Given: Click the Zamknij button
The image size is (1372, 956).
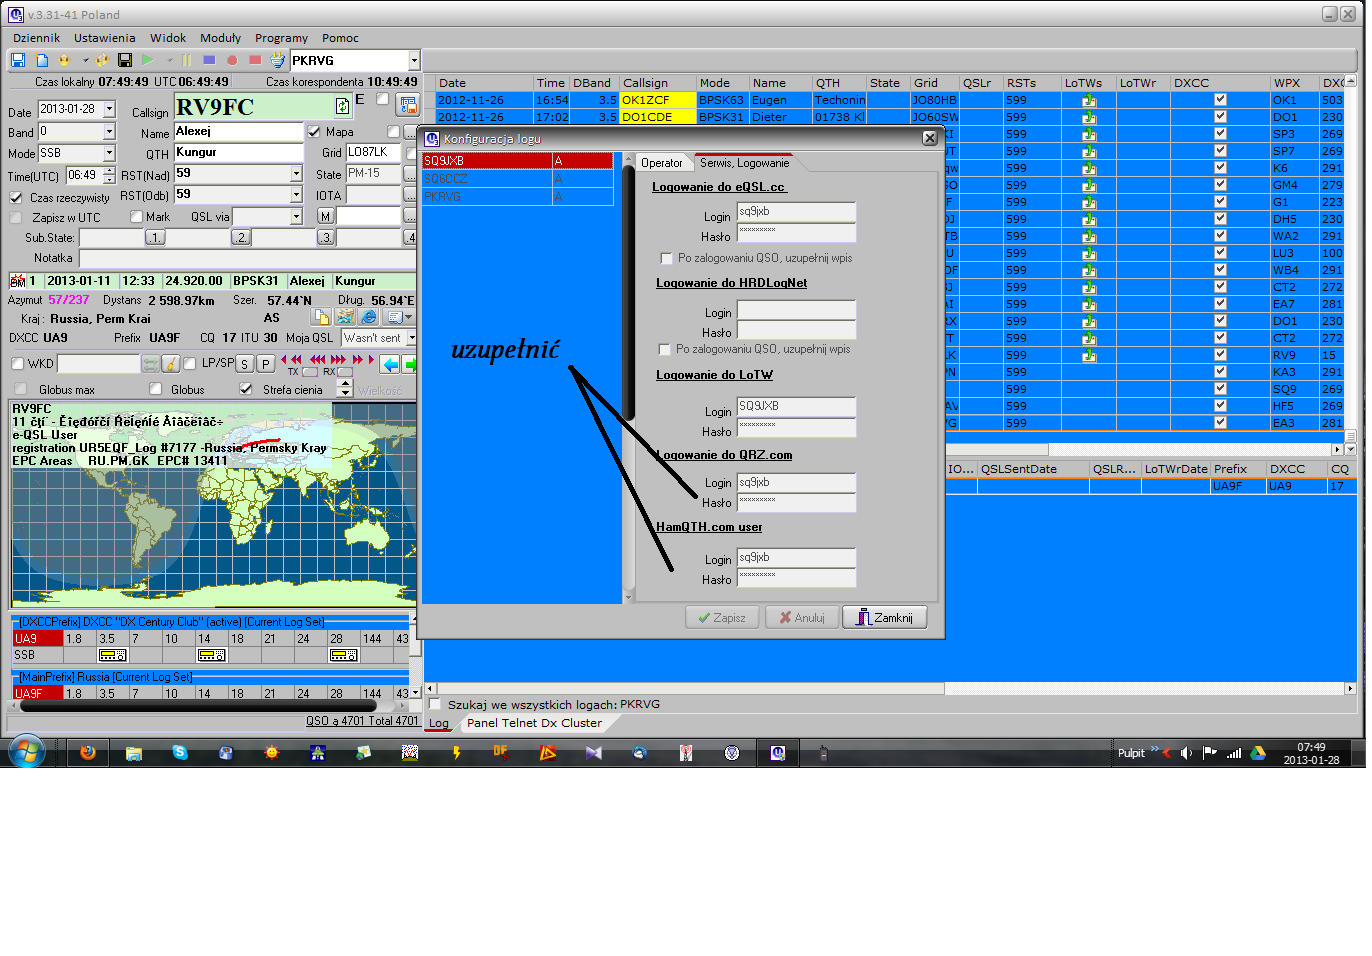Looking at the screenshot, I should [x=884, y=617].
